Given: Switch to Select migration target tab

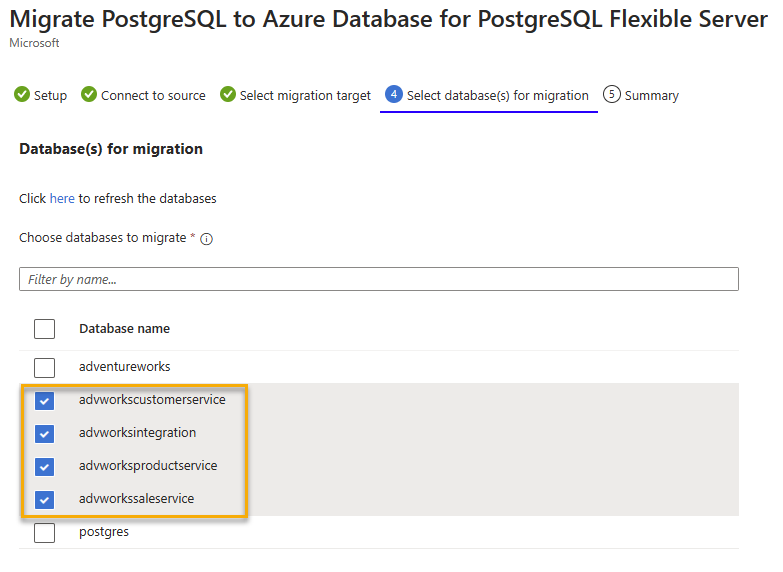Looking at the screenshot, I should coord(296,95).
